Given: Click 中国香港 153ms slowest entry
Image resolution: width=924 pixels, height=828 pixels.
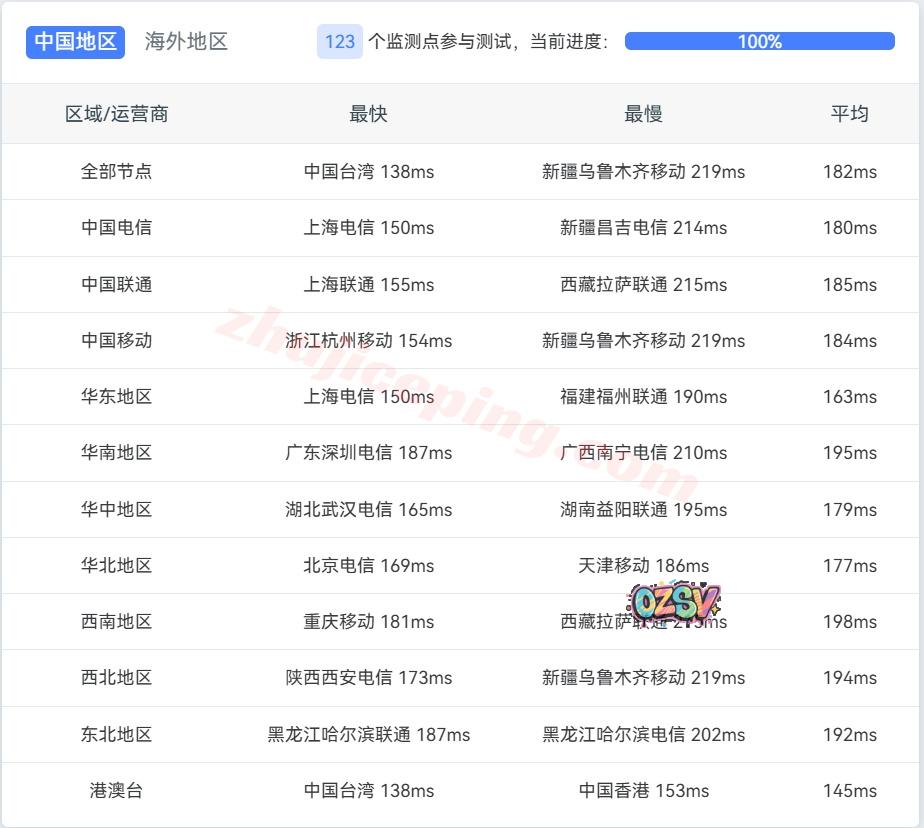Looking at the screenshot, I should (643, 791).
